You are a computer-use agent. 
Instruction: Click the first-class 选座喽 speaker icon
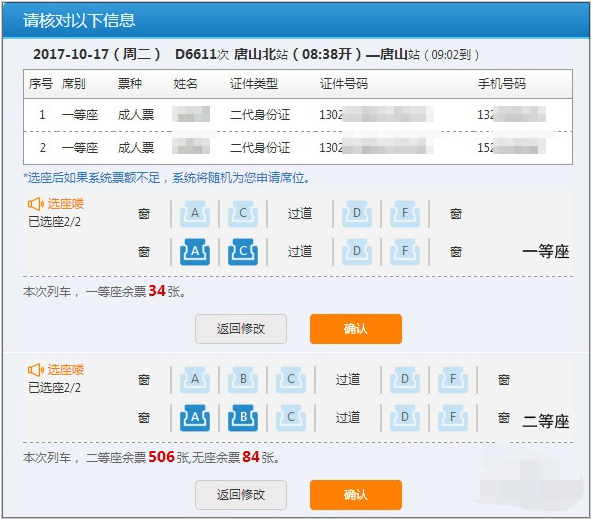[x=36, y=204]
